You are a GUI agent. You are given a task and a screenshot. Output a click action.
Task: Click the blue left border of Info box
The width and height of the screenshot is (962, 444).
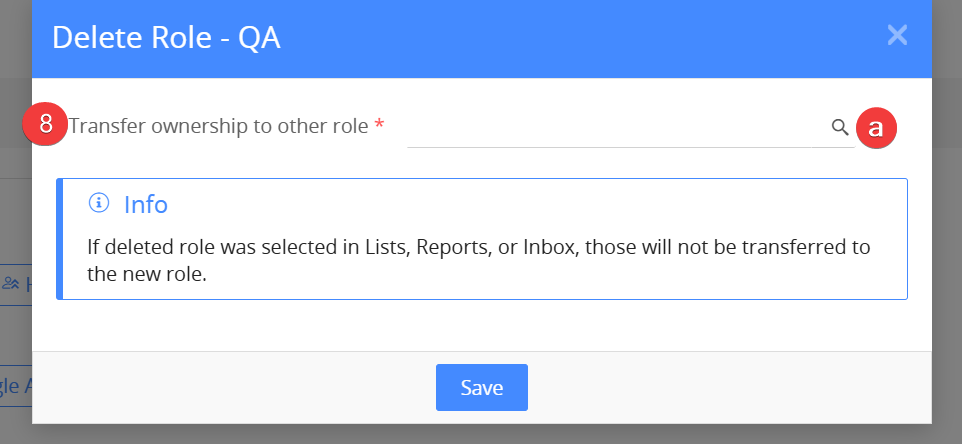[x=60, y=239]
